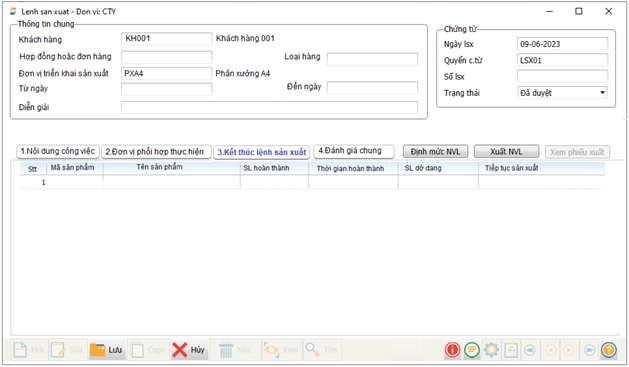This screenshot has width=629, height=367.
Task: Click the Phân xưởng A4 name text
Action: point(243,73)
